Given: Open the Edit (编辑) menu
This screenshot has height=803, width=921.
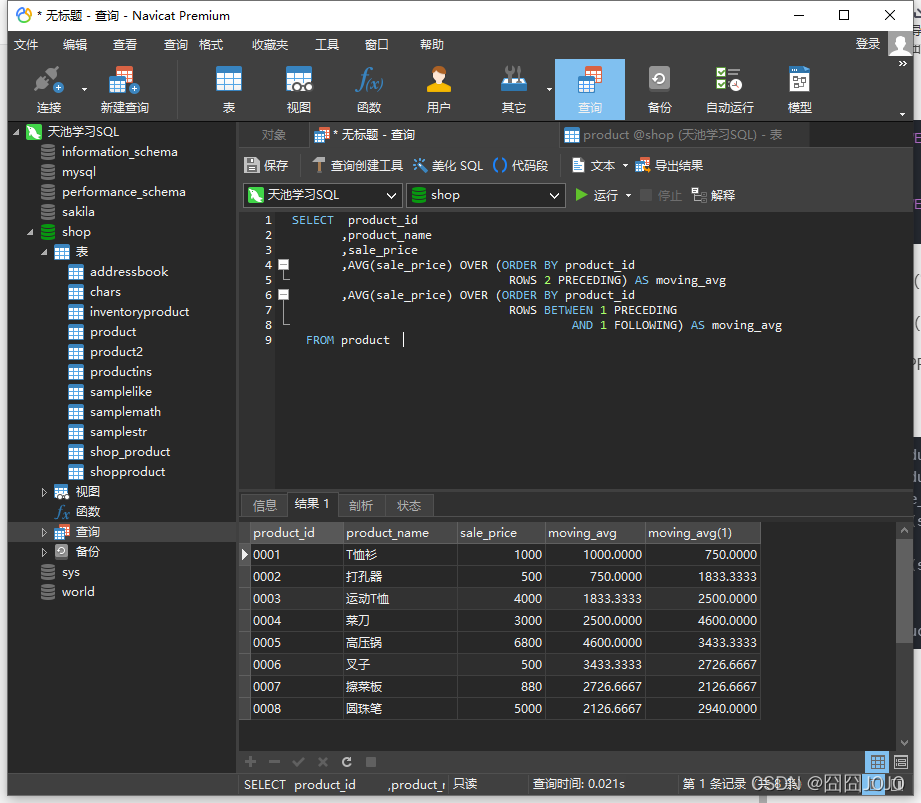Looking at the screenshot, I should (x=75, y=45).
